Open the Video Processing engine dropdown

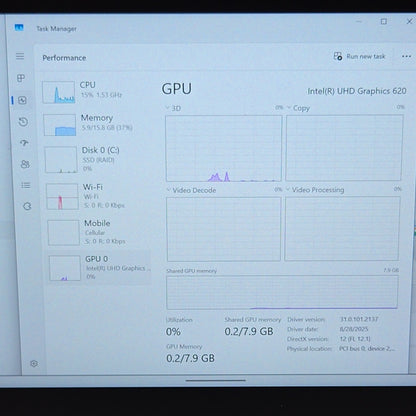[315, 190]
